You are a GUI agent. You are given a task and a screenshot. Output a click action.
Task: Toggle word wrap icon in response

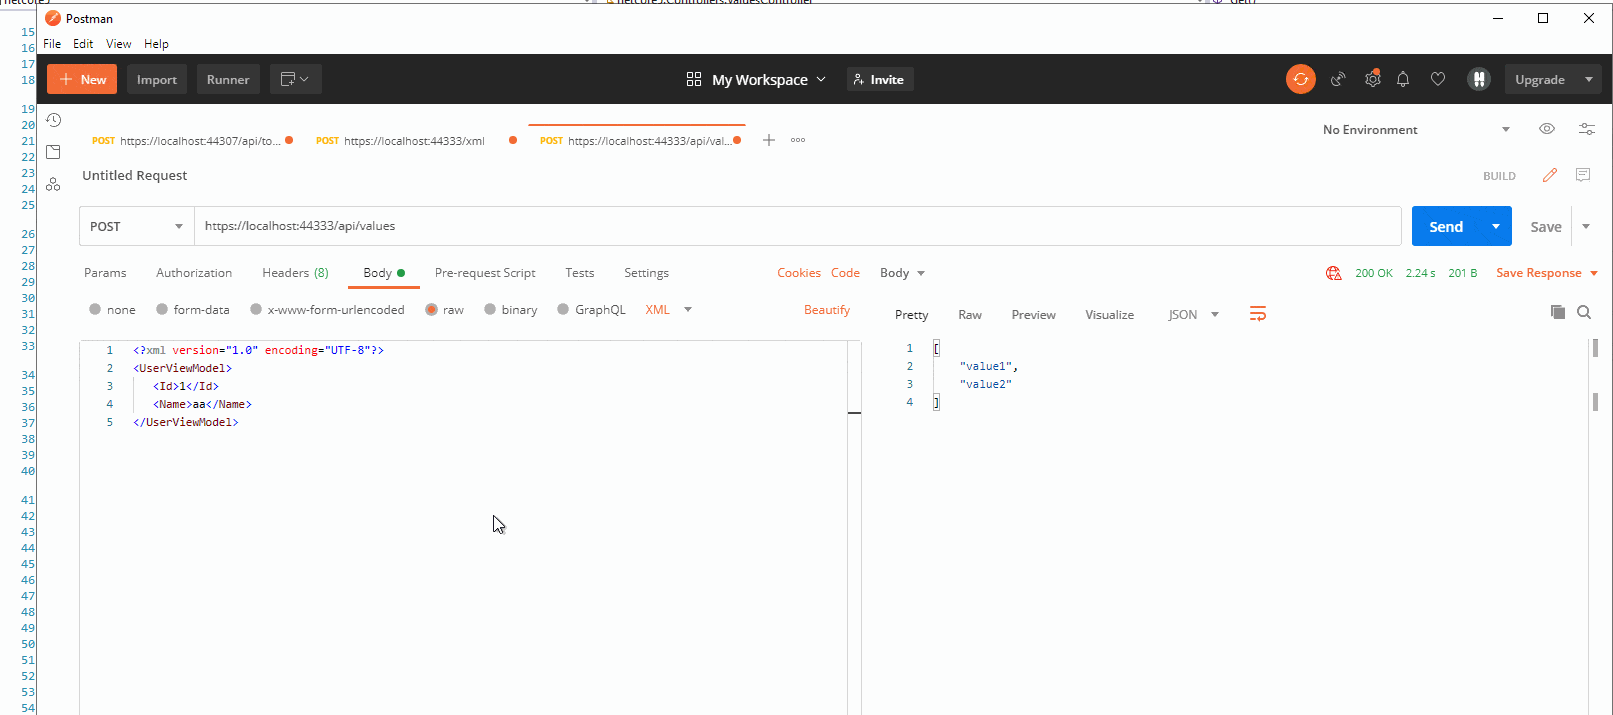point(1258,314)
